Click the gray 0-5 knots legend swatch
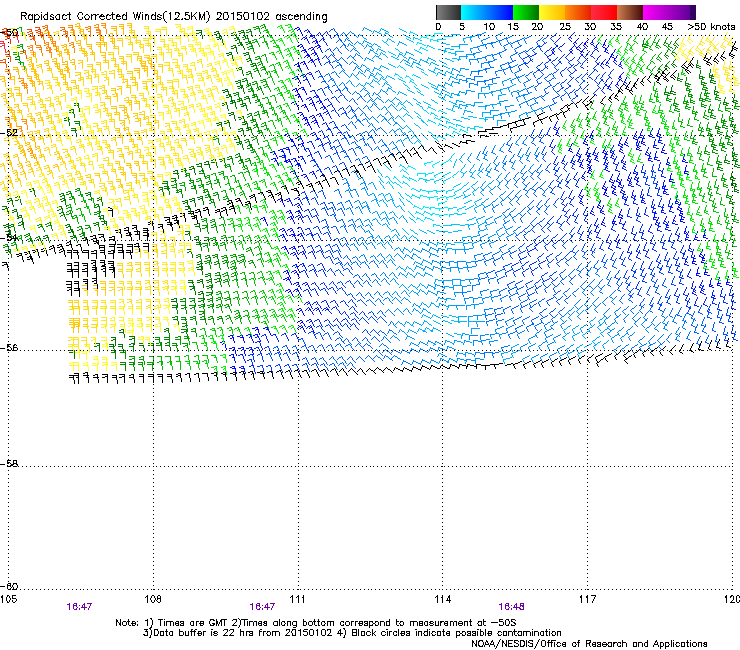 (448, 12)
